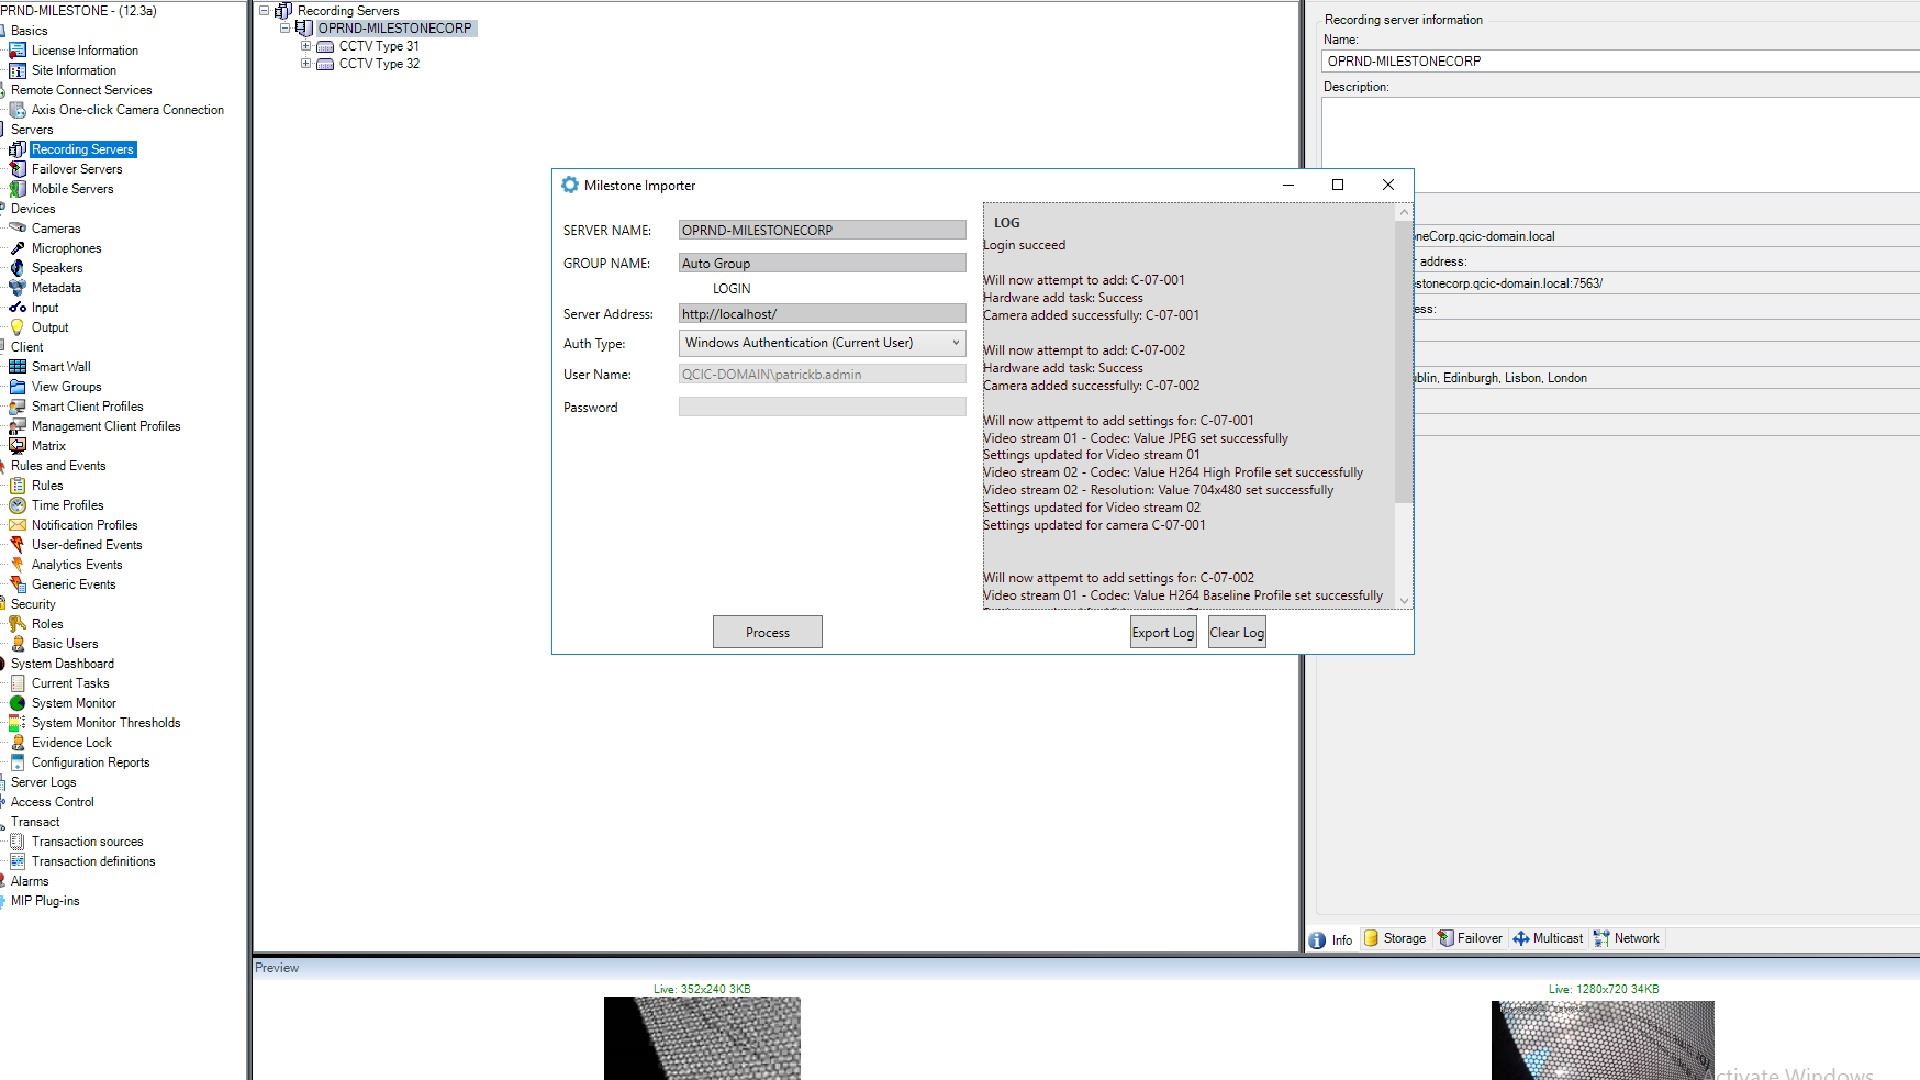This screenshot has width=1920, height=1080.
Task: Open Smart Client Profiles icon
Action: click(17, 407)
